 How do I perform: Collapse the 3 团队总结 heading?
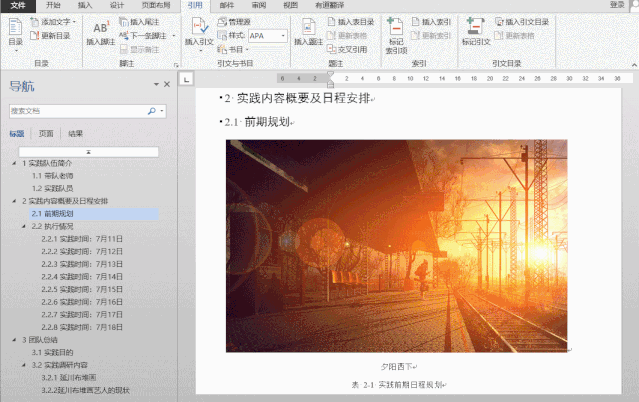point(14,340)
